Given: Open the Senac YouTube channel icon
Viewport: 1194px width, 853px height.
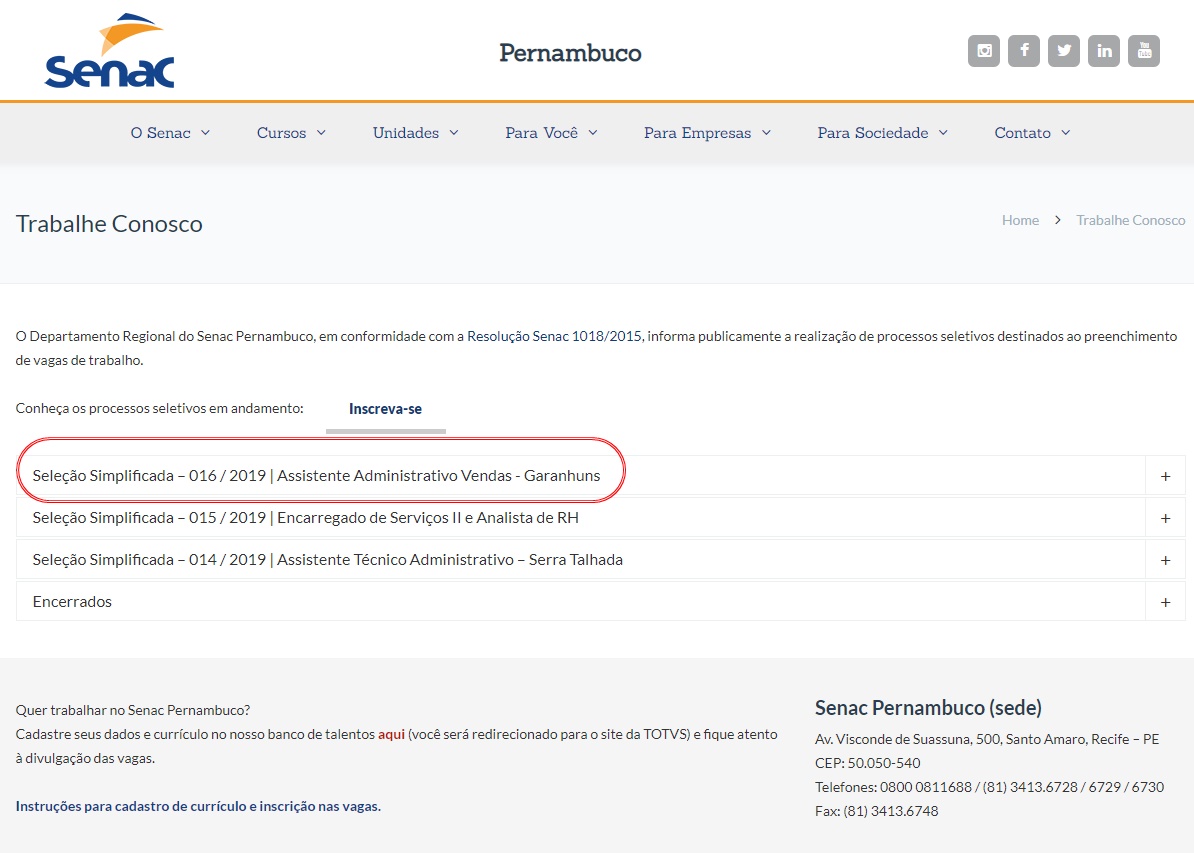Looking at the screenshot, I should [x=1144, y=51].
